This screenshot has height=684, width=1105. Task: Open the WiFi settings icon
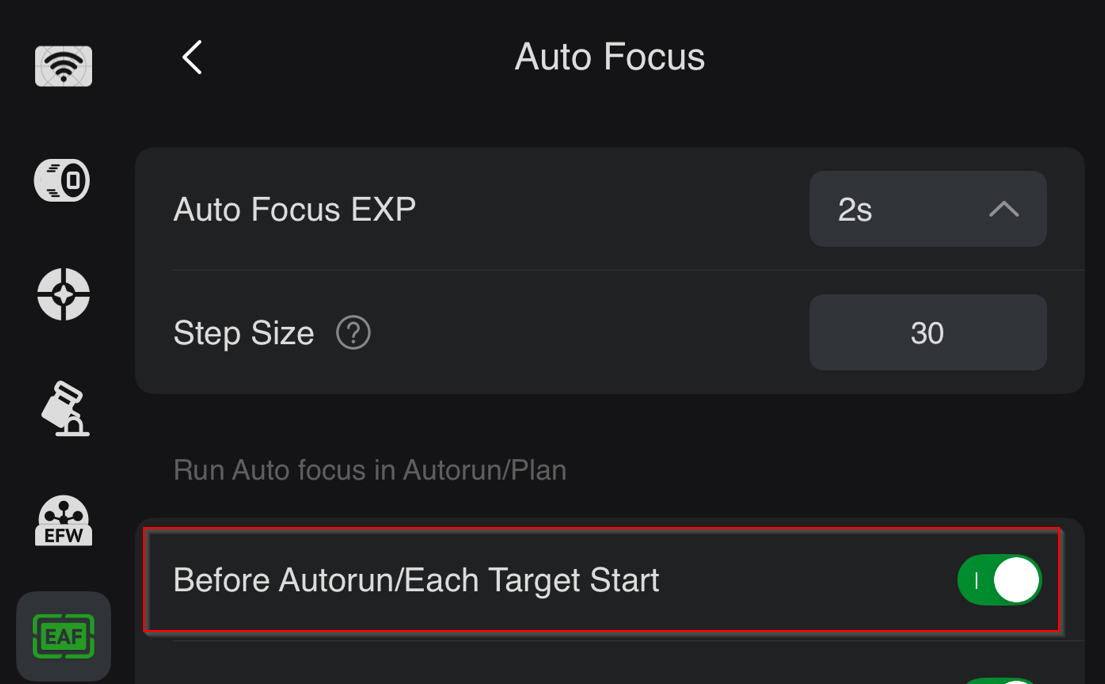63,66
